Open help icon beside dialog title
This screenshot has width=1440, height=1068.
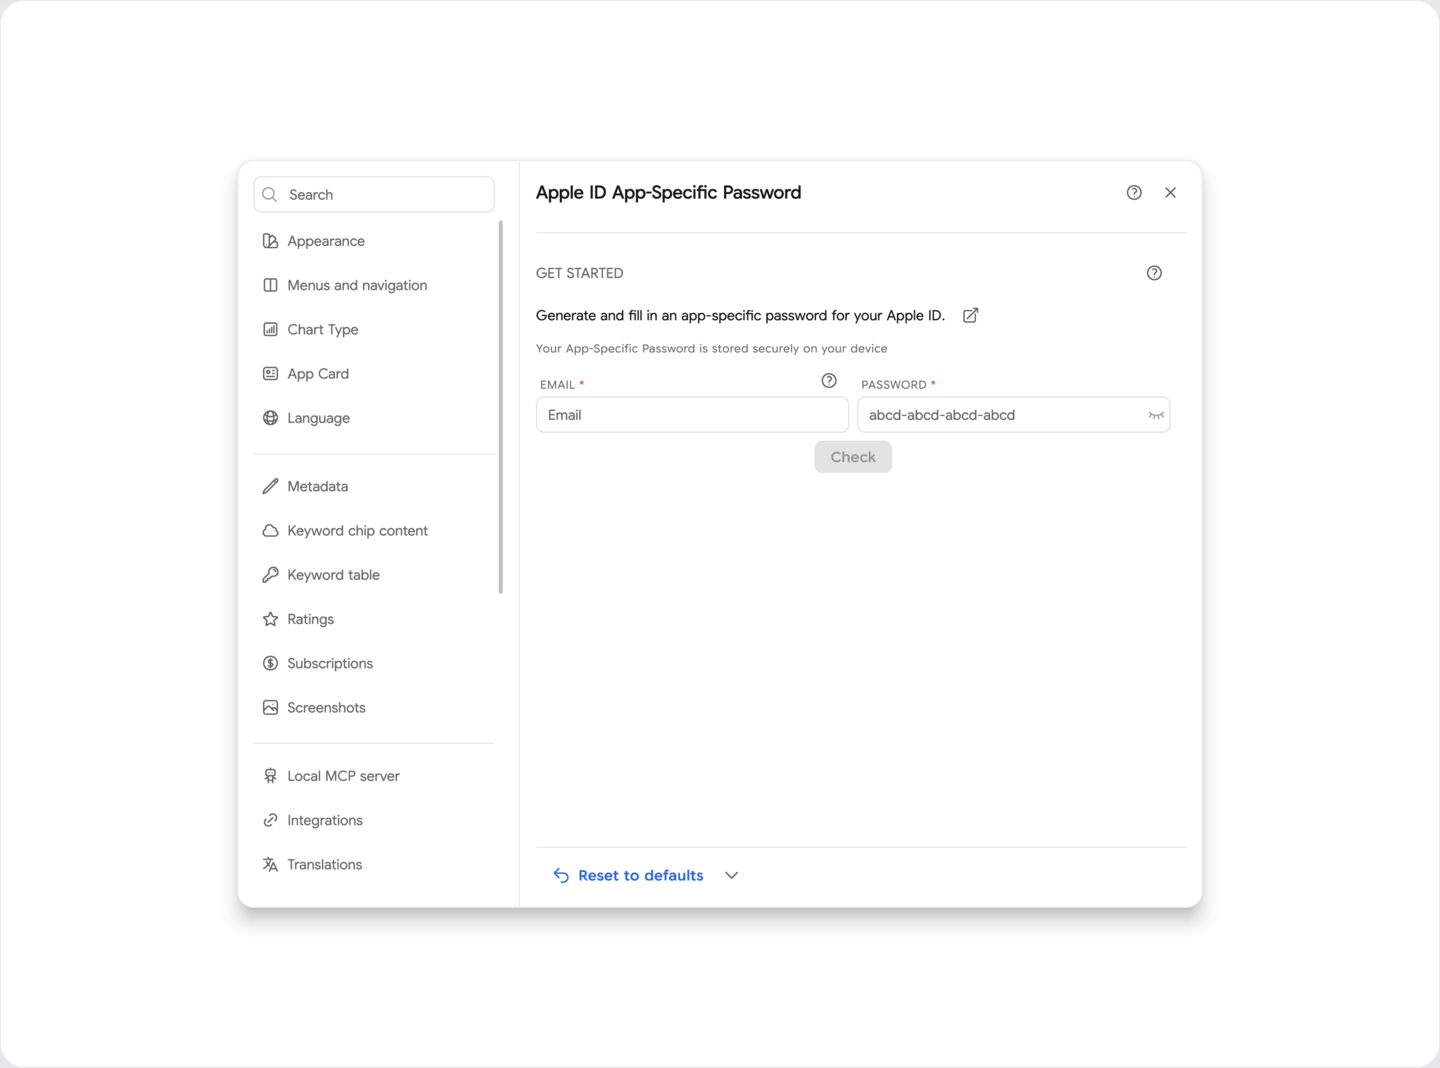[1134, 192]
